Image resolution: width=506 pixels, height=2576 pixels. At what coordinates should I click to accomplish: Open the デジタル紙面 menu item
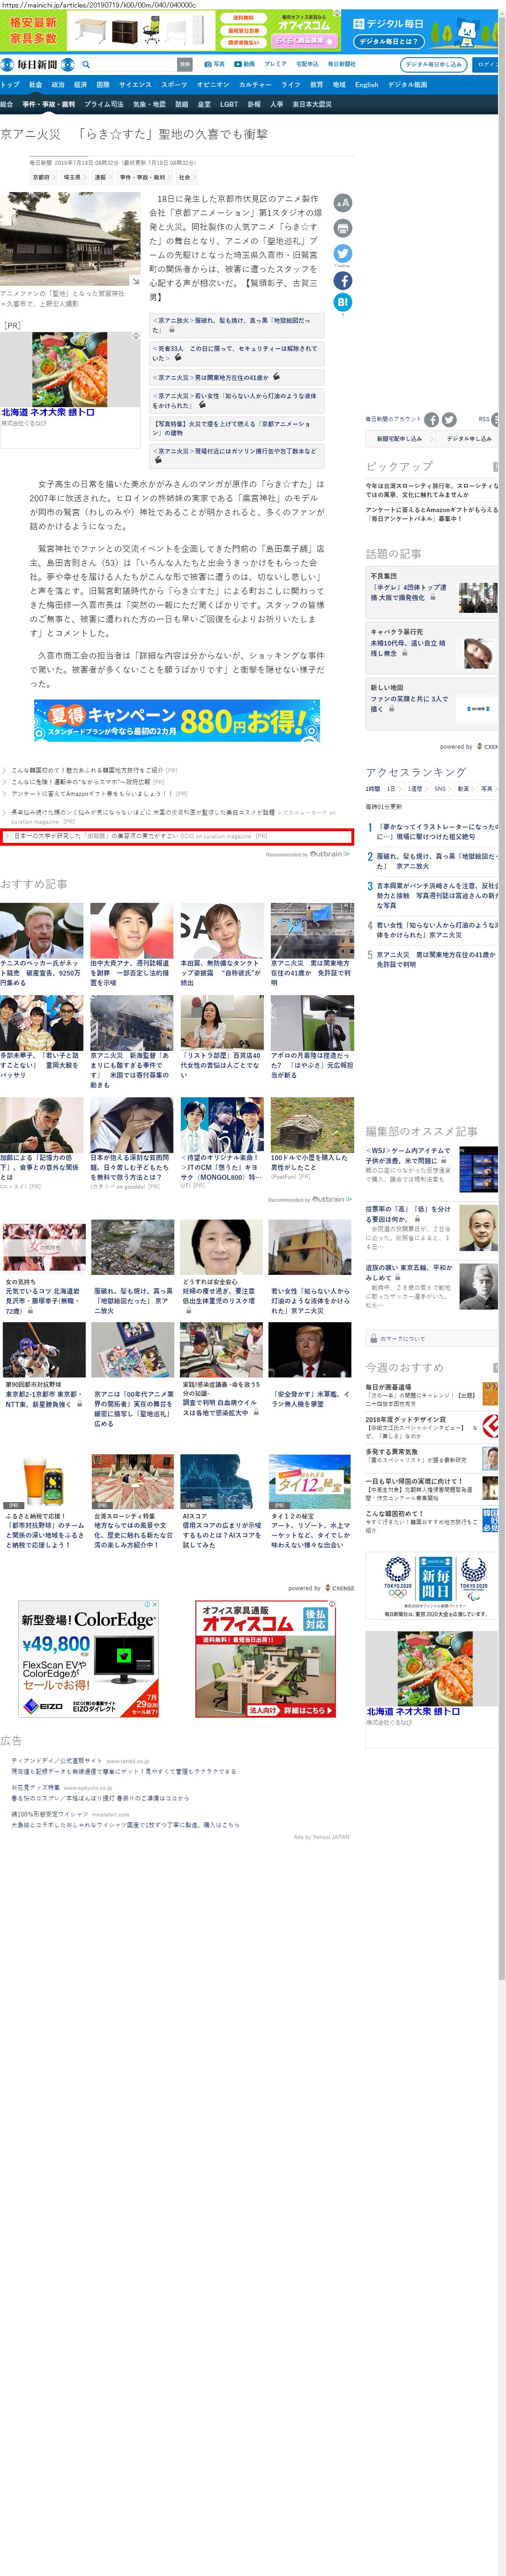(407, 85)
